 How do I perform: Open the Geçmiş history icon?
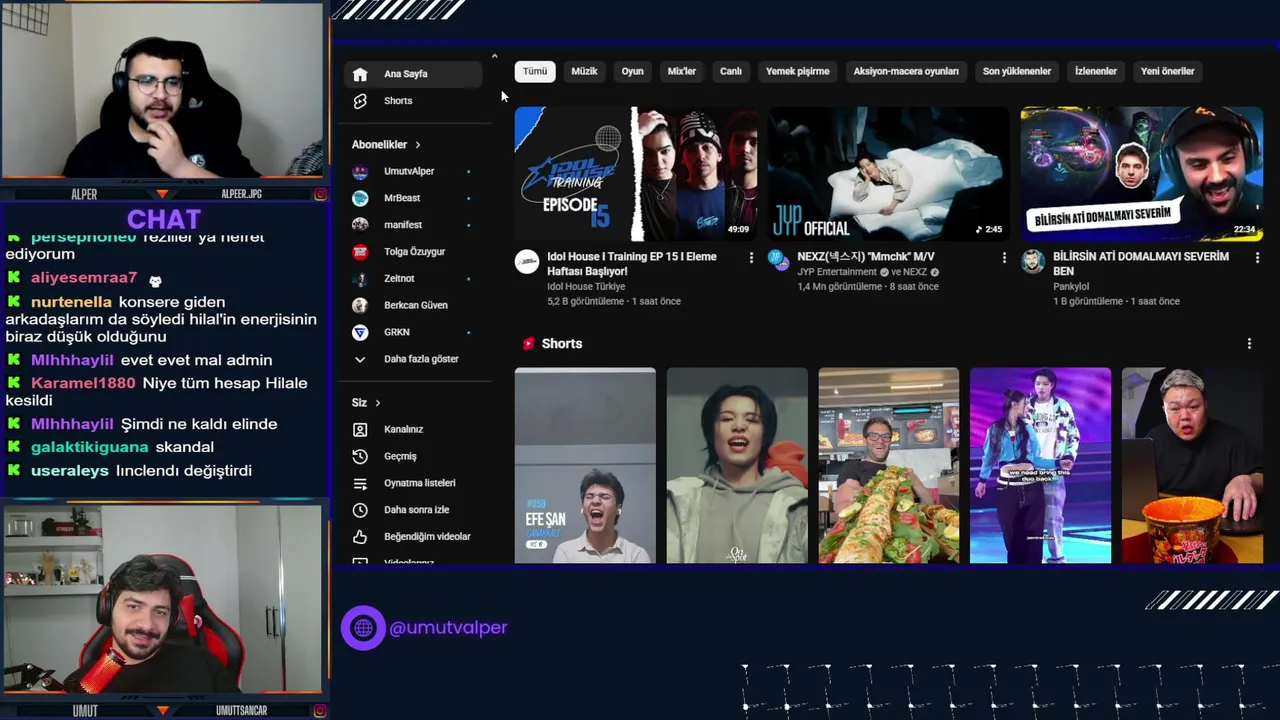(360, 456)
